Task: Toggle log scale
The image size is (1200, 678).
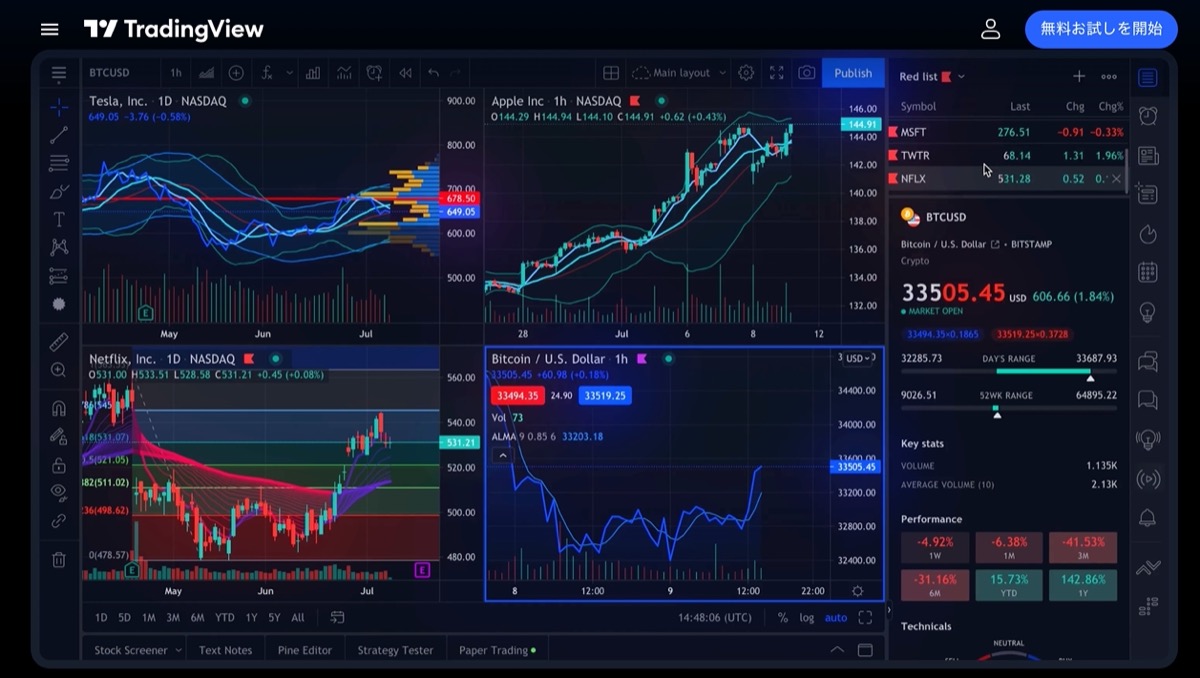Action: coord(806,618)
